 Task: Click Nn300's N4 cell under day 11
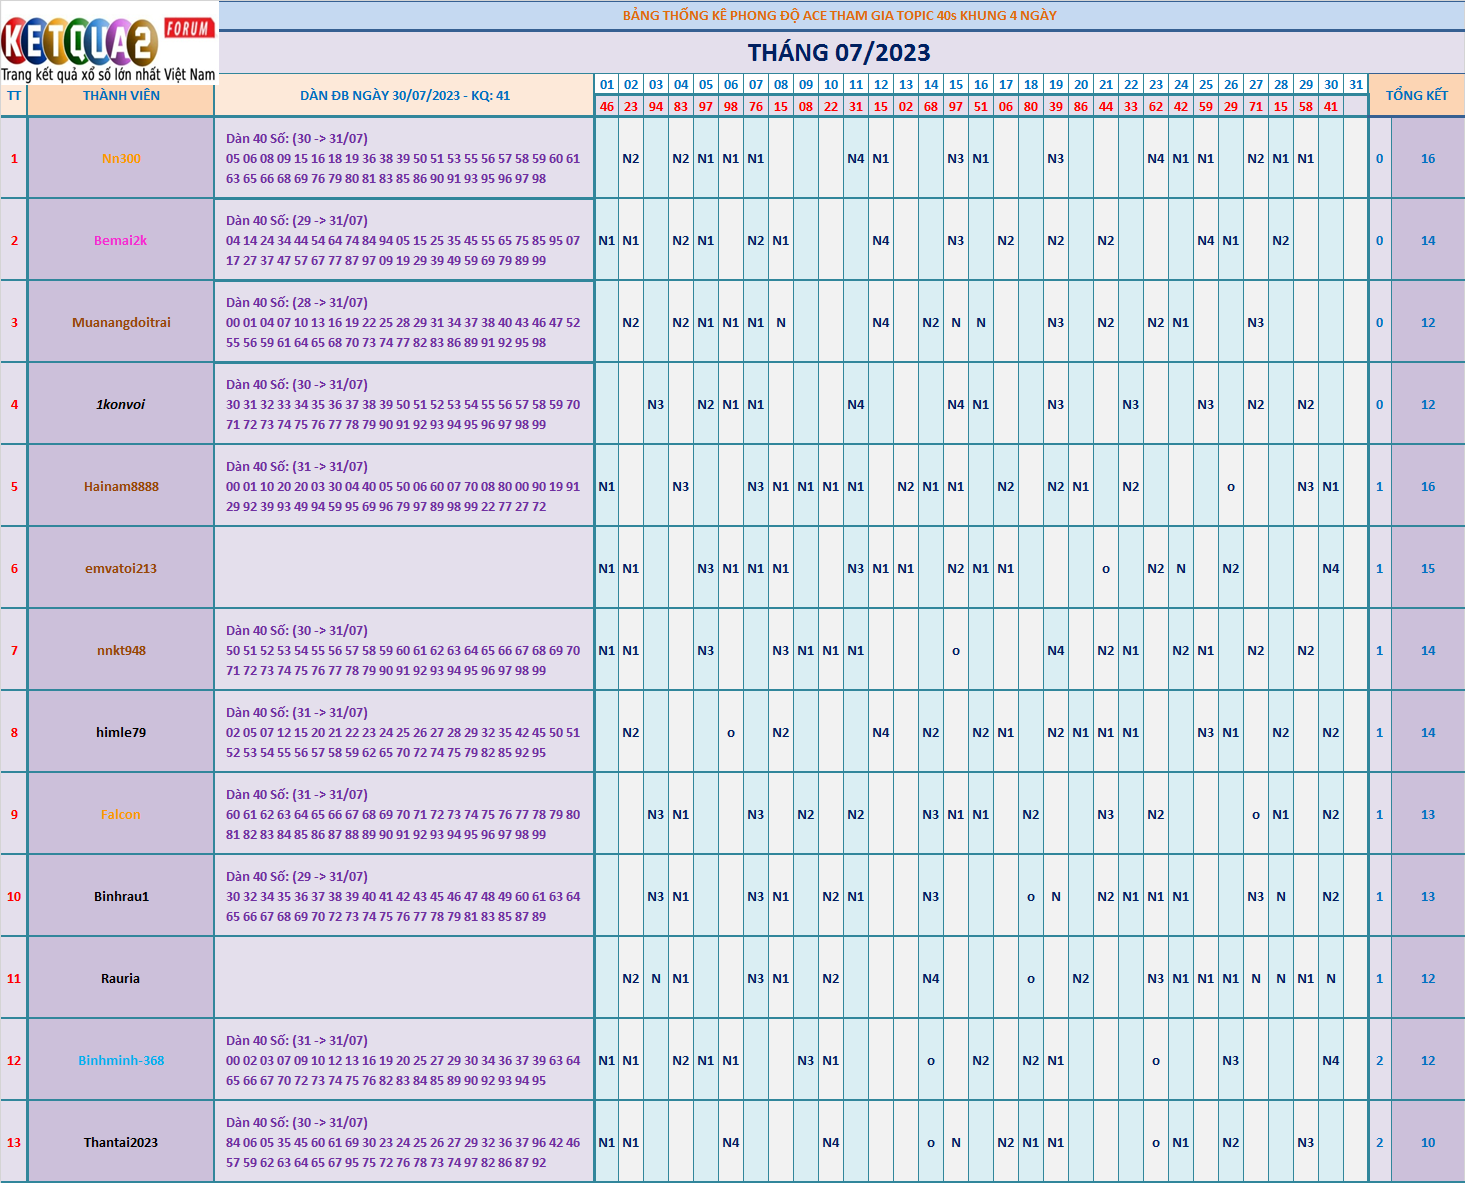click(x=856, y=159)
